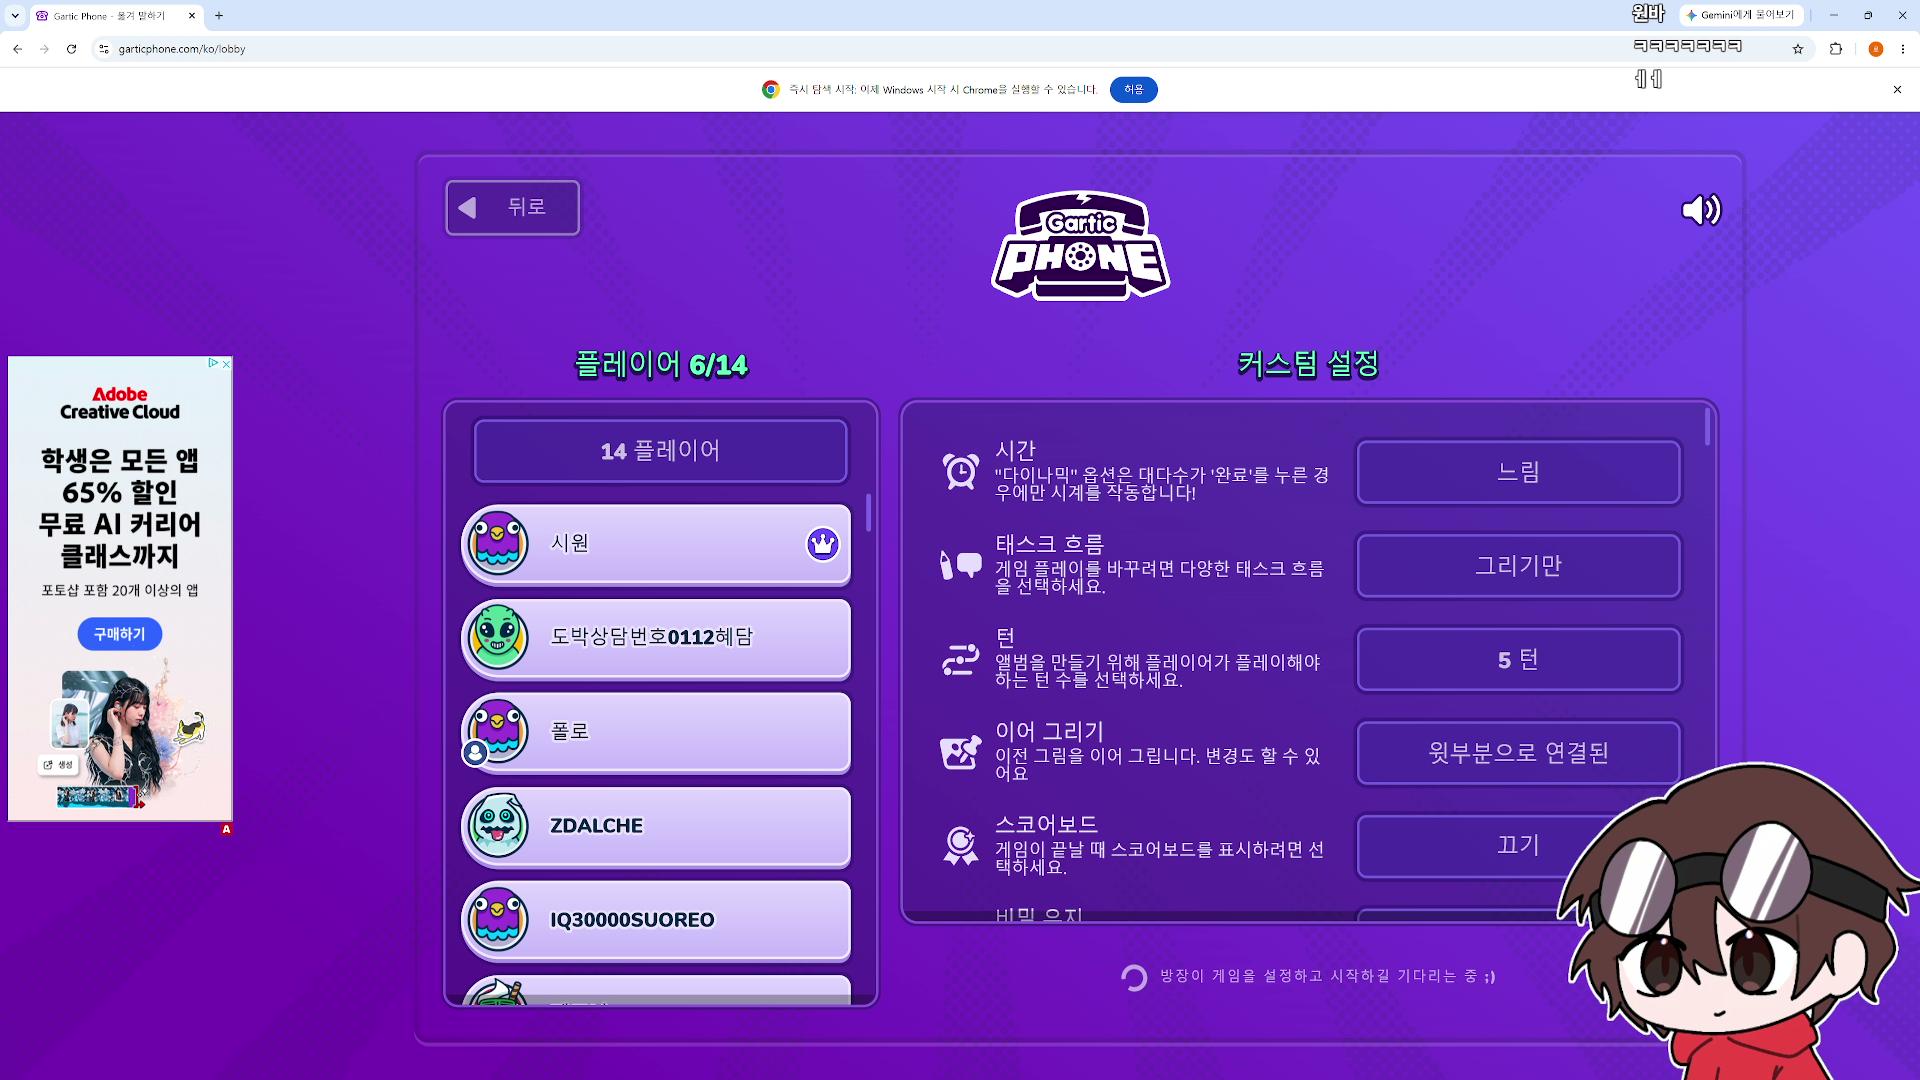Click the 구매하기 button in the Adobe ad
Image resolution: width=1920 pixels, height=1080 pixels.
[120, 634]
